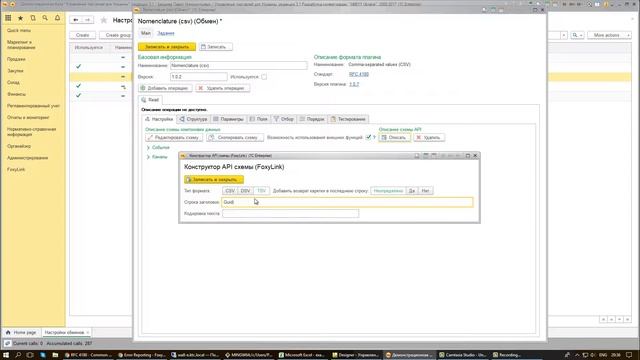Select Нет carriage return option
This screenshot has height=360, width=640.
425,191
